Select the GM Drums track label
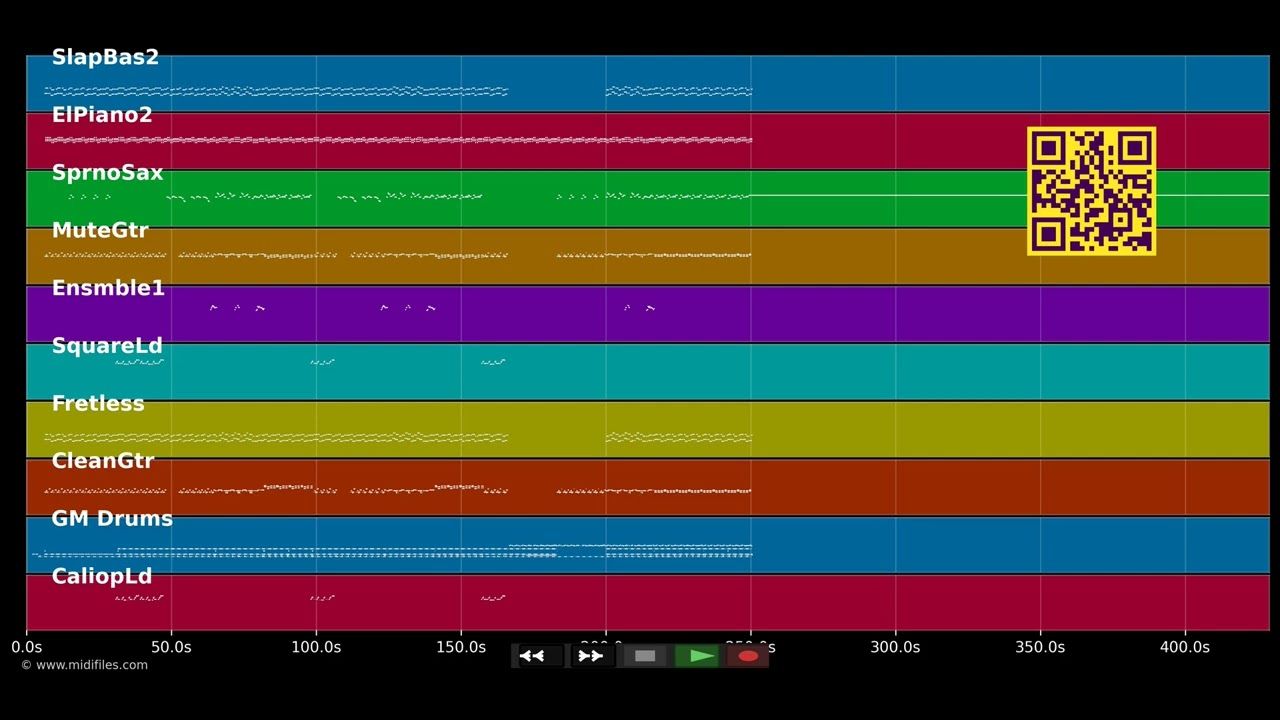 click(x=112, y=519)
